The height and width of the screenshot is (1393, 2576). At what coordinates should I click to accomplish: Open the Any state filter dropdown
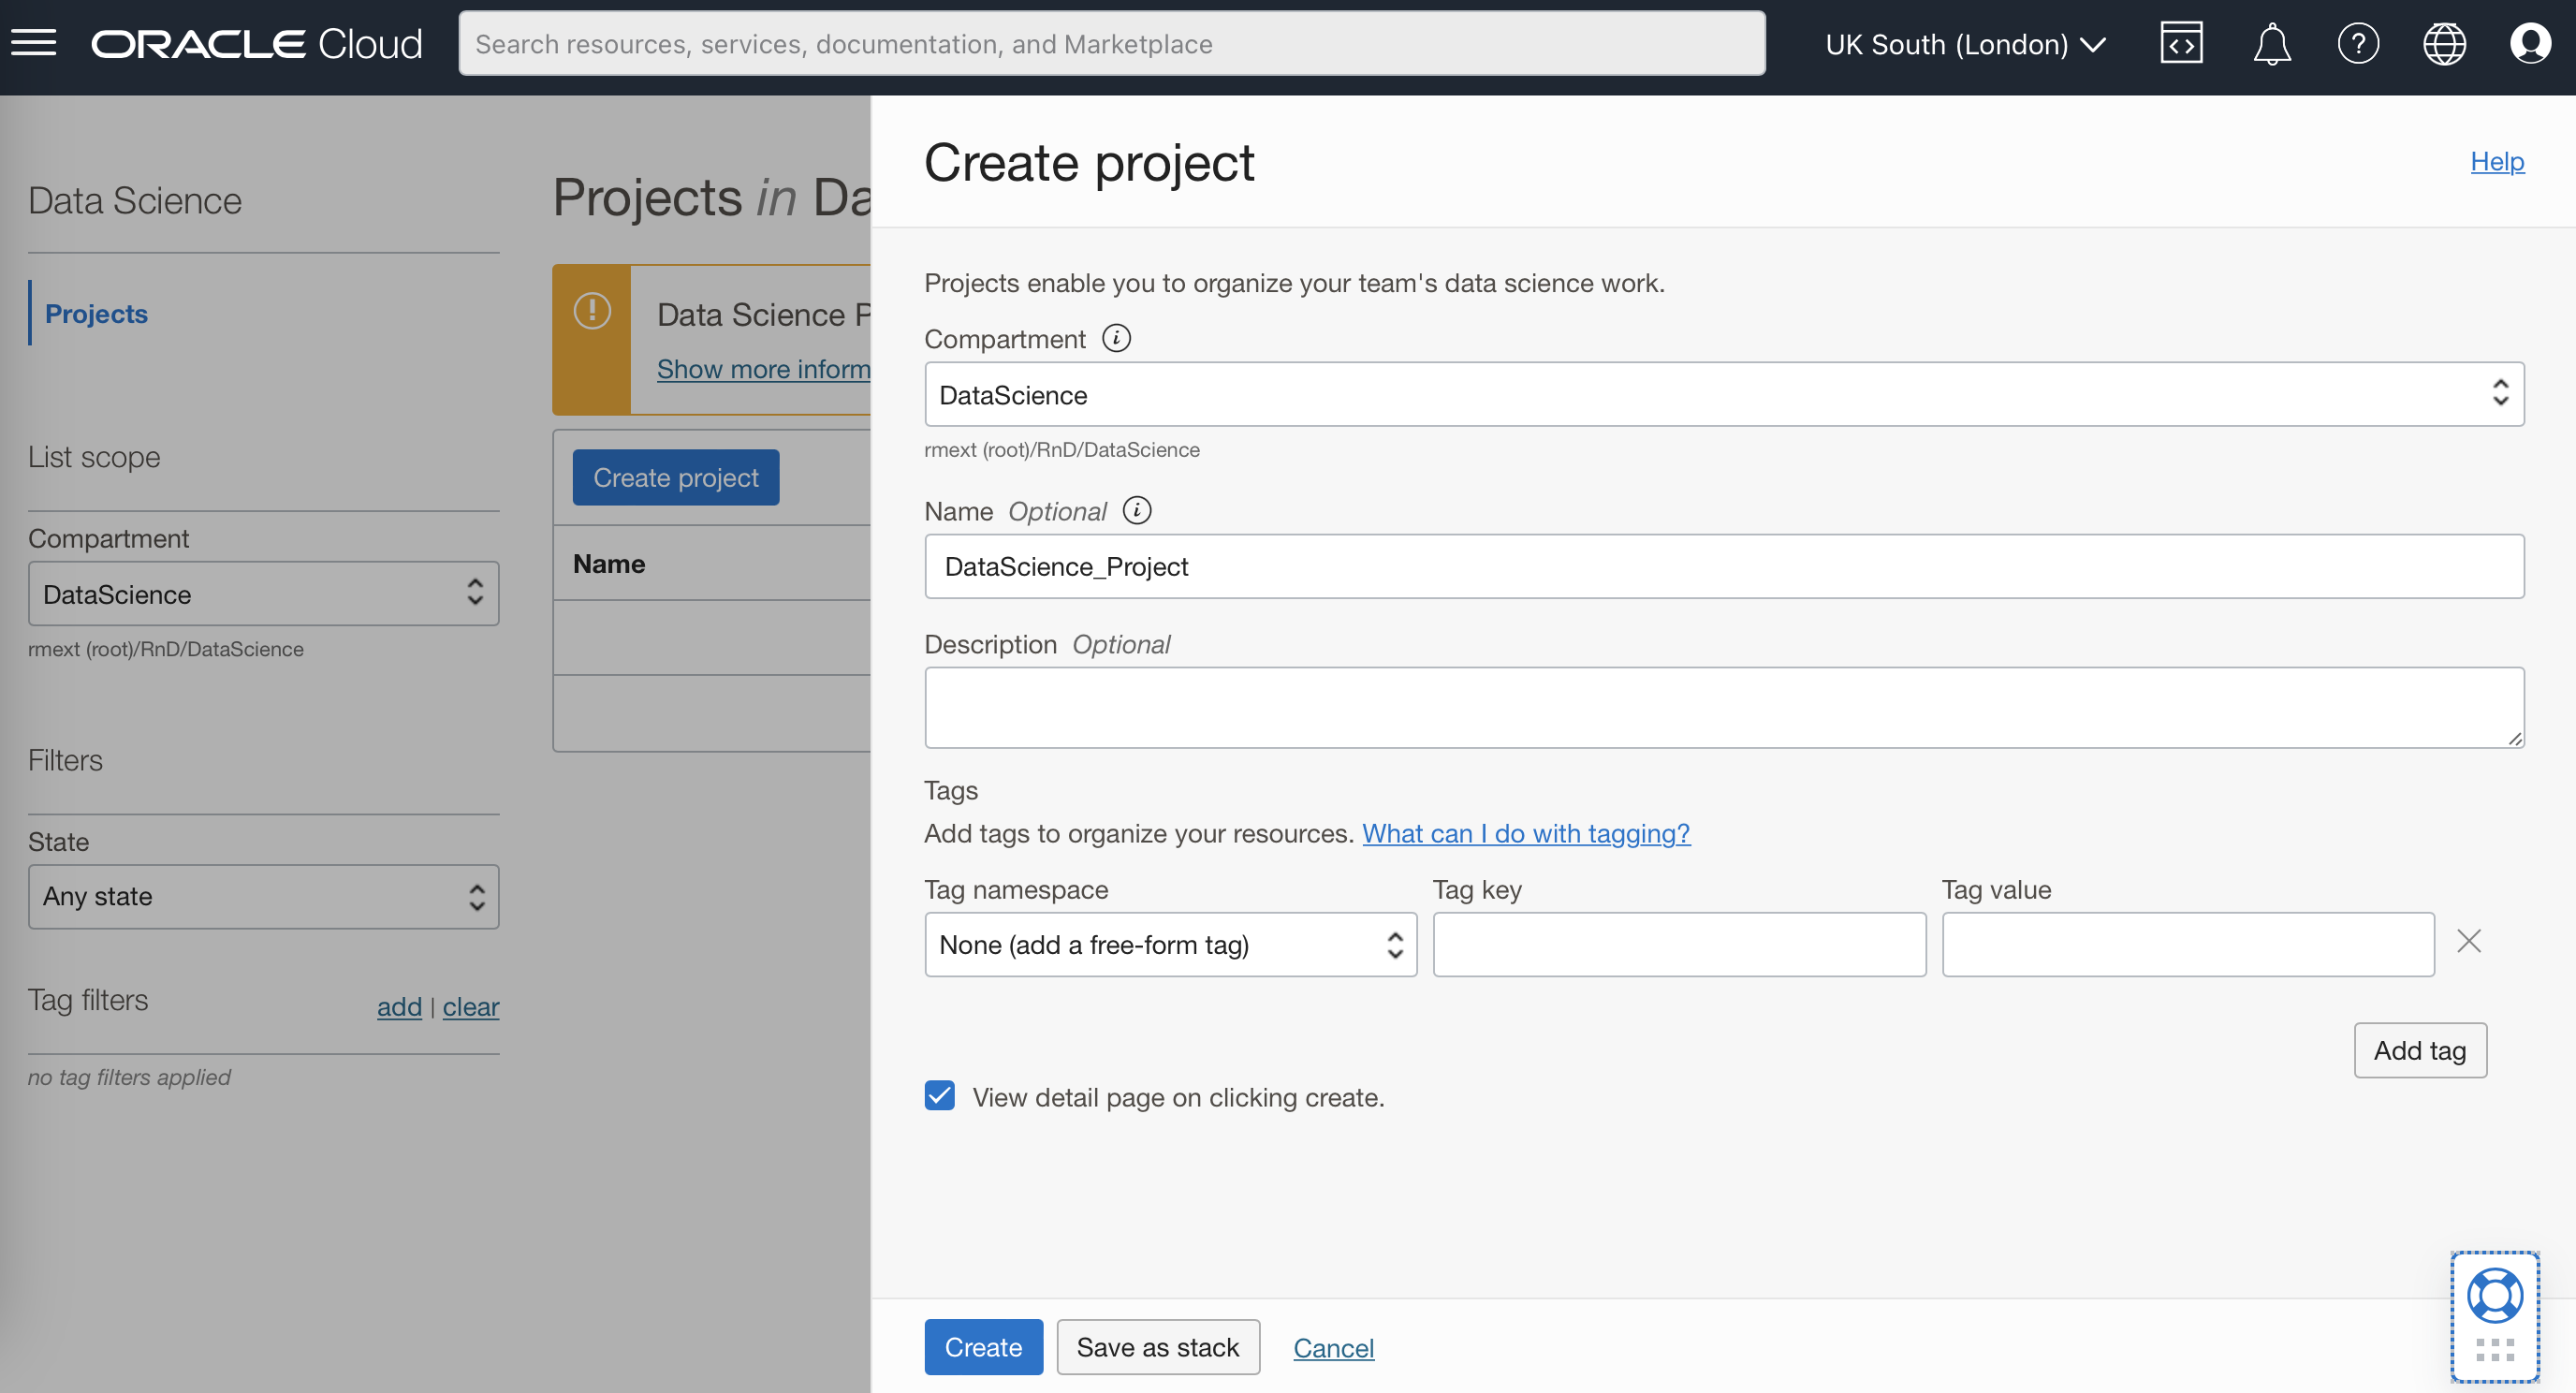click(x=263, y=896)
